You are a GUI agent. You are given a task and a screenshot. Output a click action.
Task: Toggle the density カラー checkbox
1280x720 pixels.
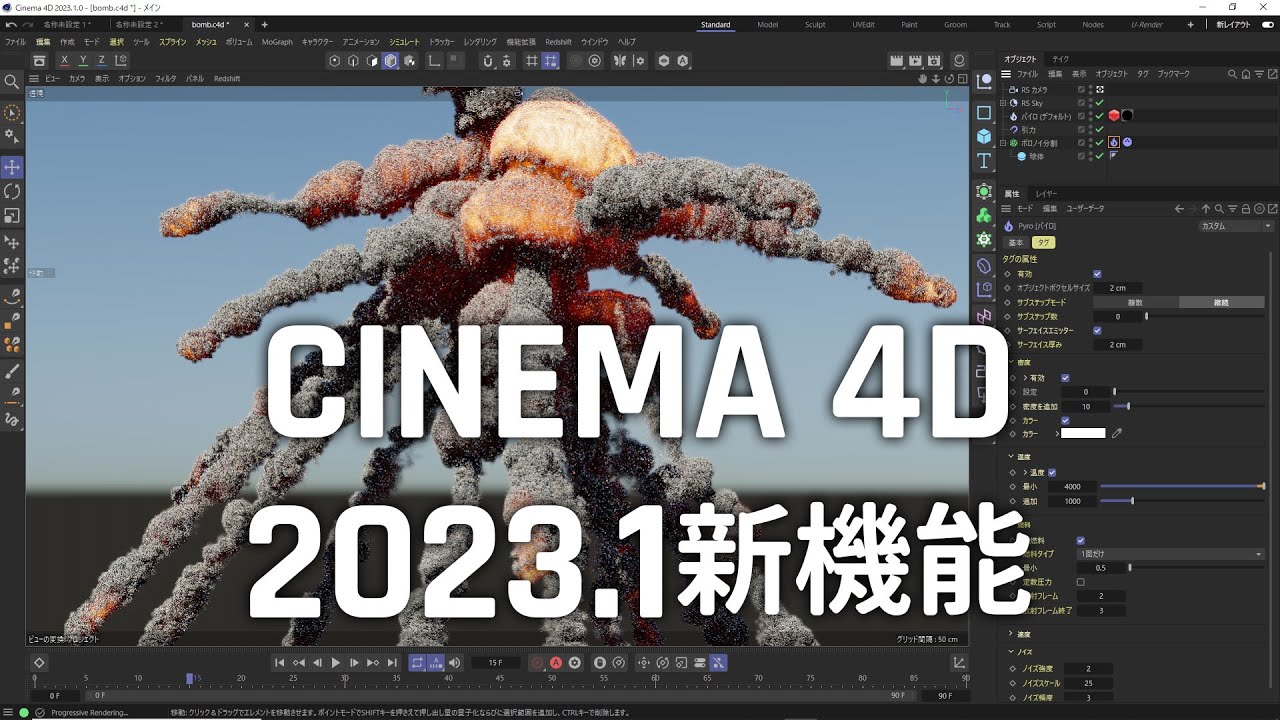pos(1065,420)
